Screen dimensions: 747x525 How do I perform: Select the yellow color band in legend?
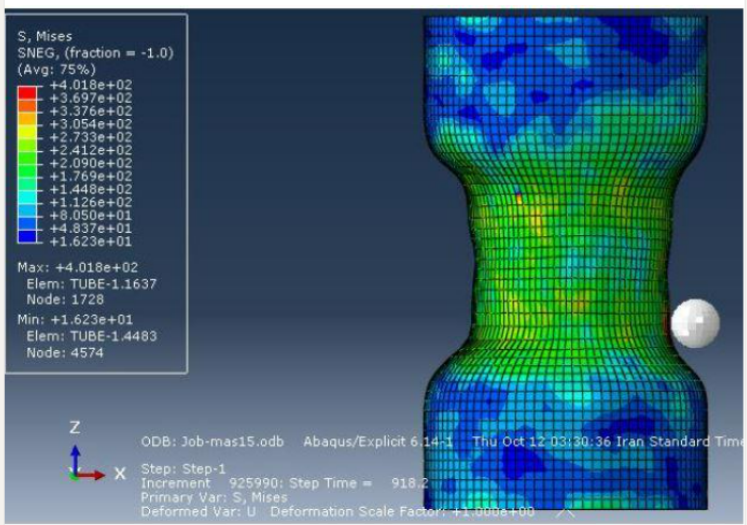point(27,131)
